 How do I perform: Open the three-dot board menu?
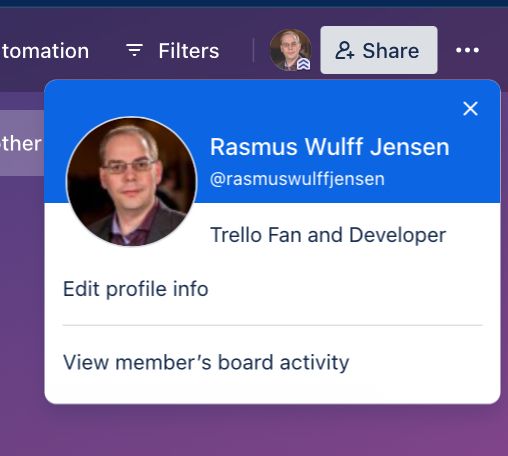(467, 50)
